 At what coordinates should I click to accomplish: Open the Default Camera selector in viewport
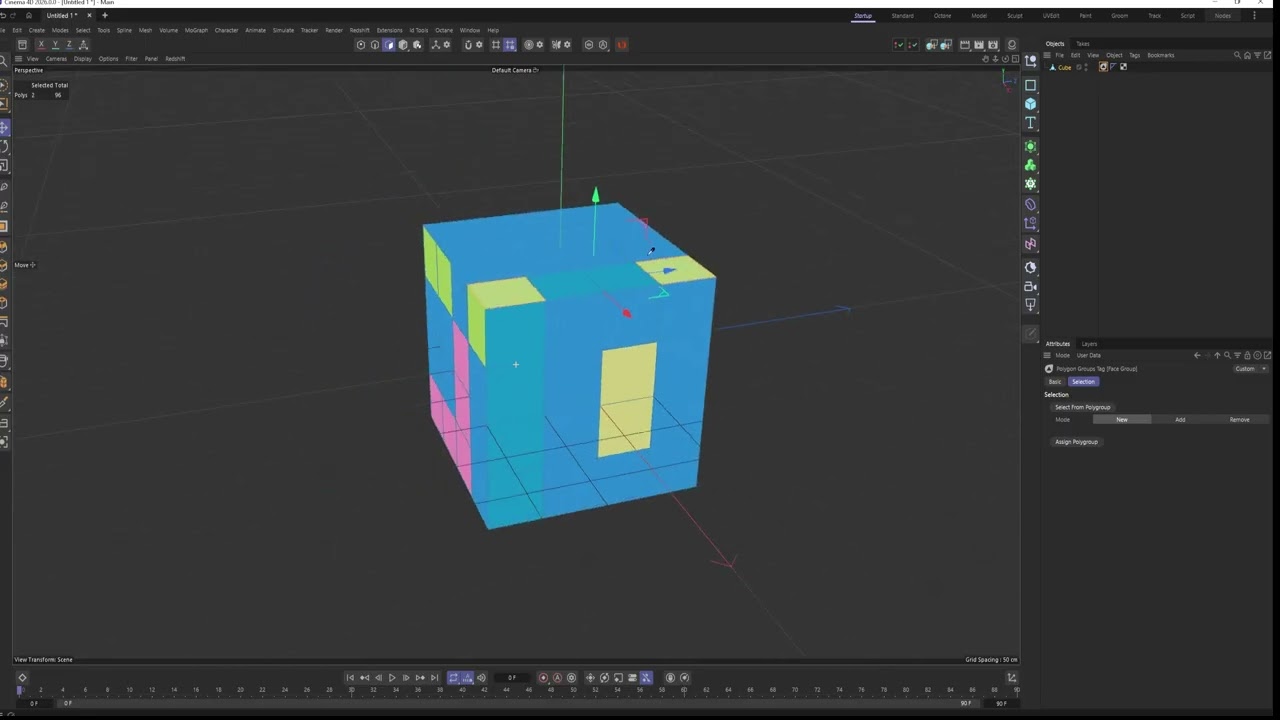515,70
